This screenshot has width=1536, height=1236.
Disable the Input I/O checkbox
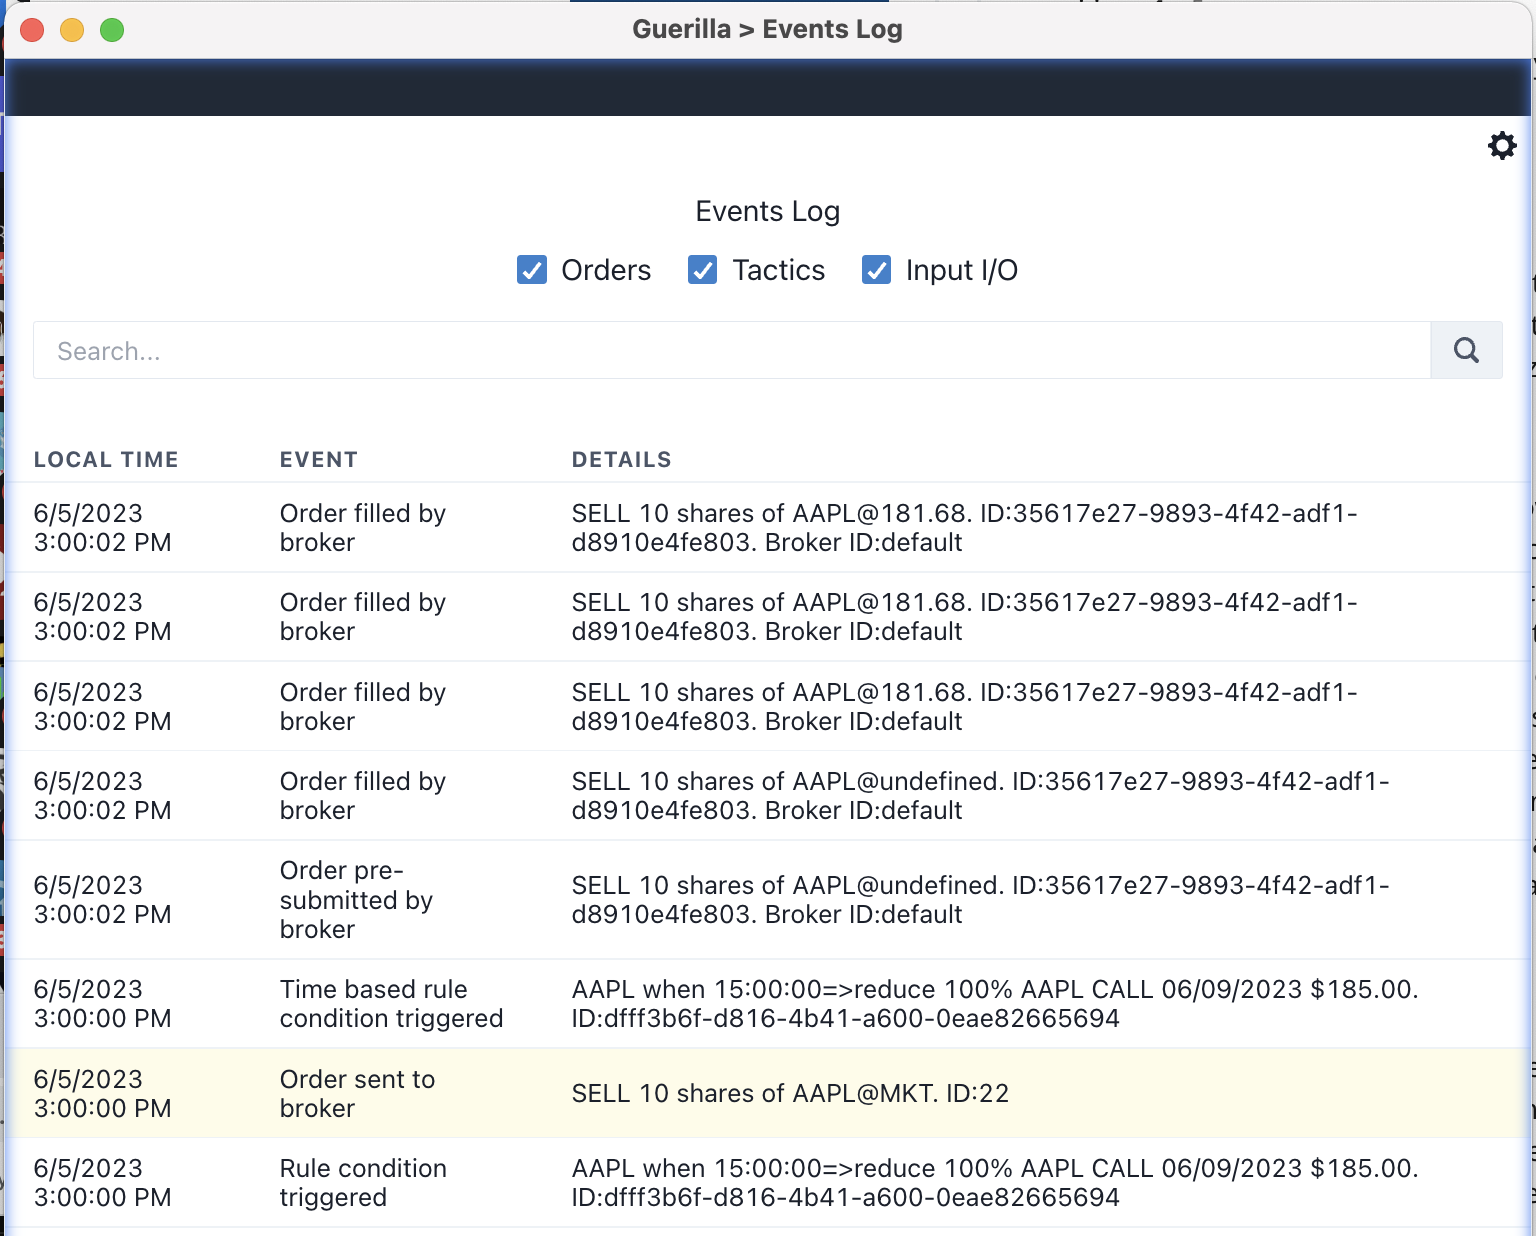(877, 270)
